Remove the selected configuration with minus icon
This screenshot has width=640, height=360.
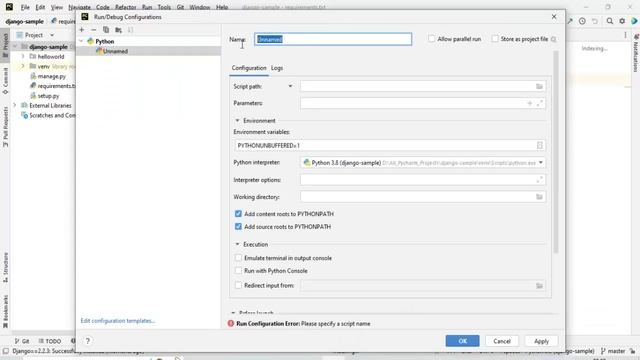(93, 30)
